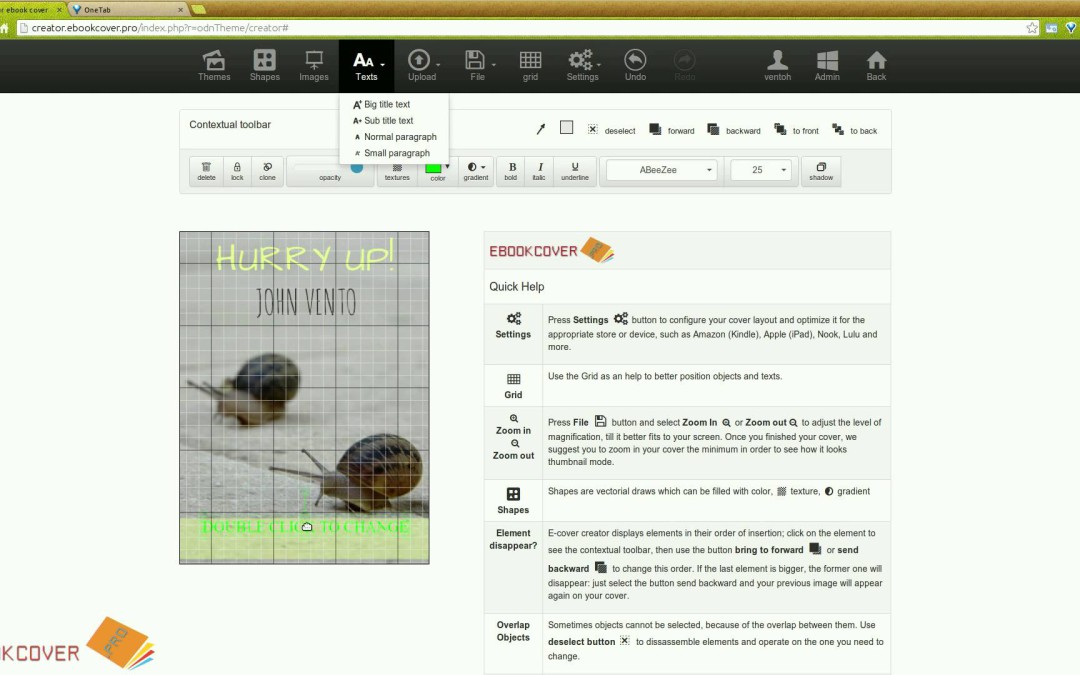Lock the selected element
This screenshot has height=675, width=1080.
(237, 171)
